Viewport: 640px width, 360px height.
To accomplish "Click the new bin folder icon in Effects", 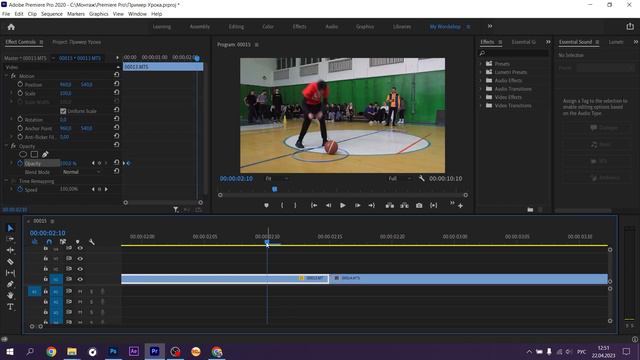I will point(530,209).
